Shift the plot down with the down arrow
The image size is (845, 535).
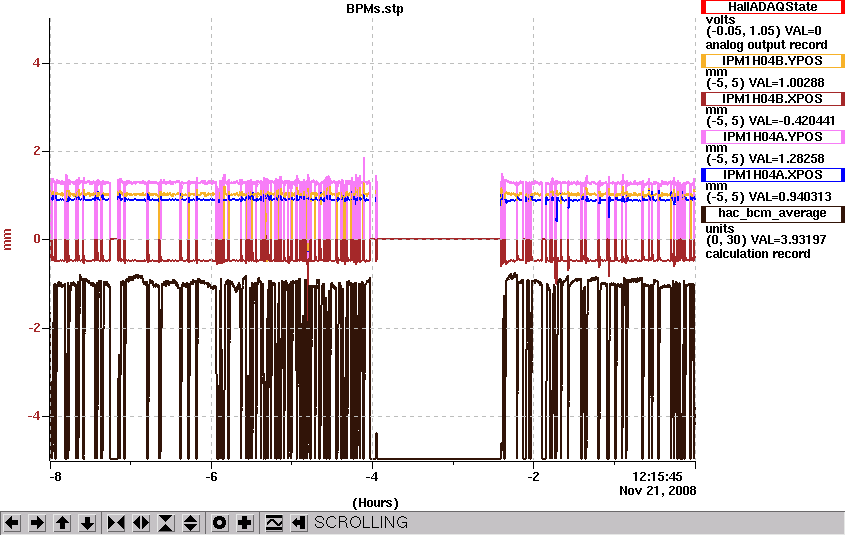pos(87,523)
